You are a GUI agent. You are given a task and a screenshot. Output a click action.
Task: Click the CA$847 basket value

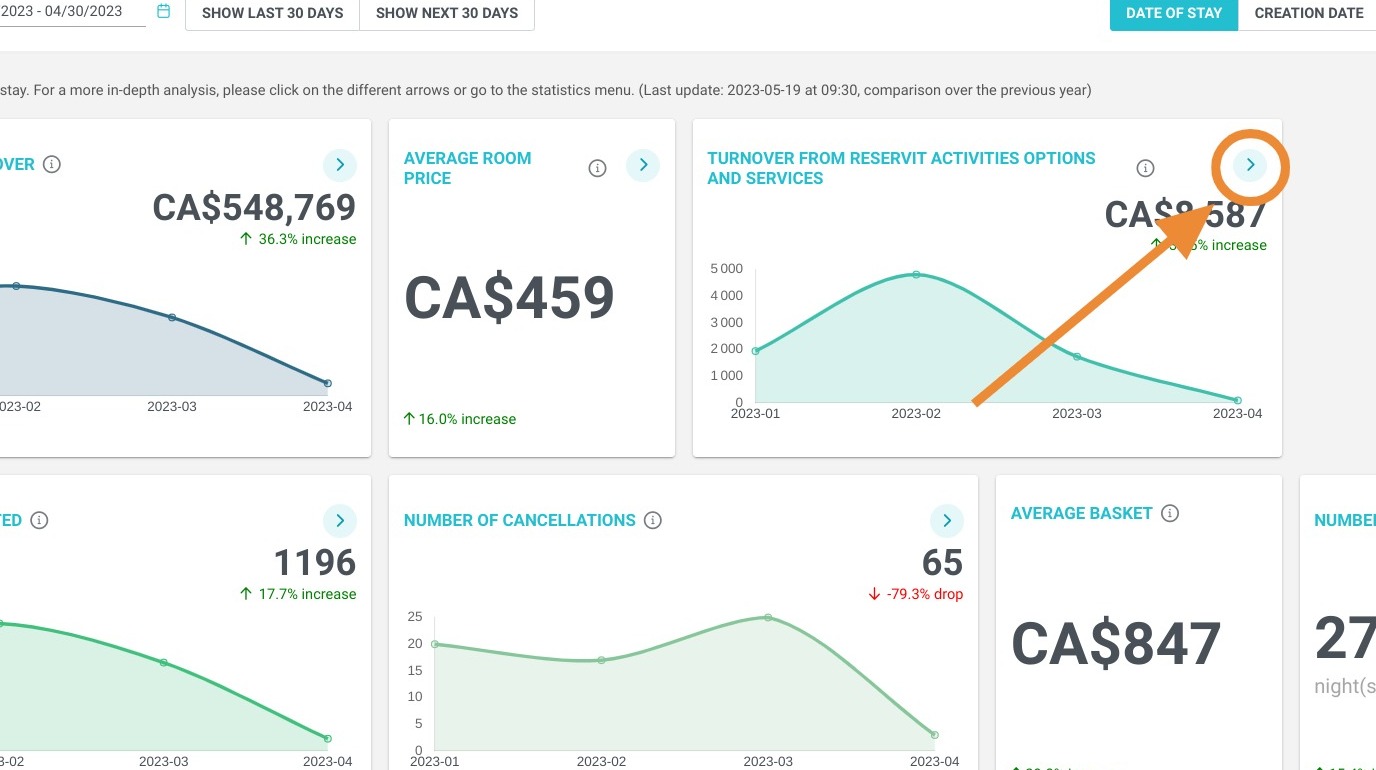1116,644
